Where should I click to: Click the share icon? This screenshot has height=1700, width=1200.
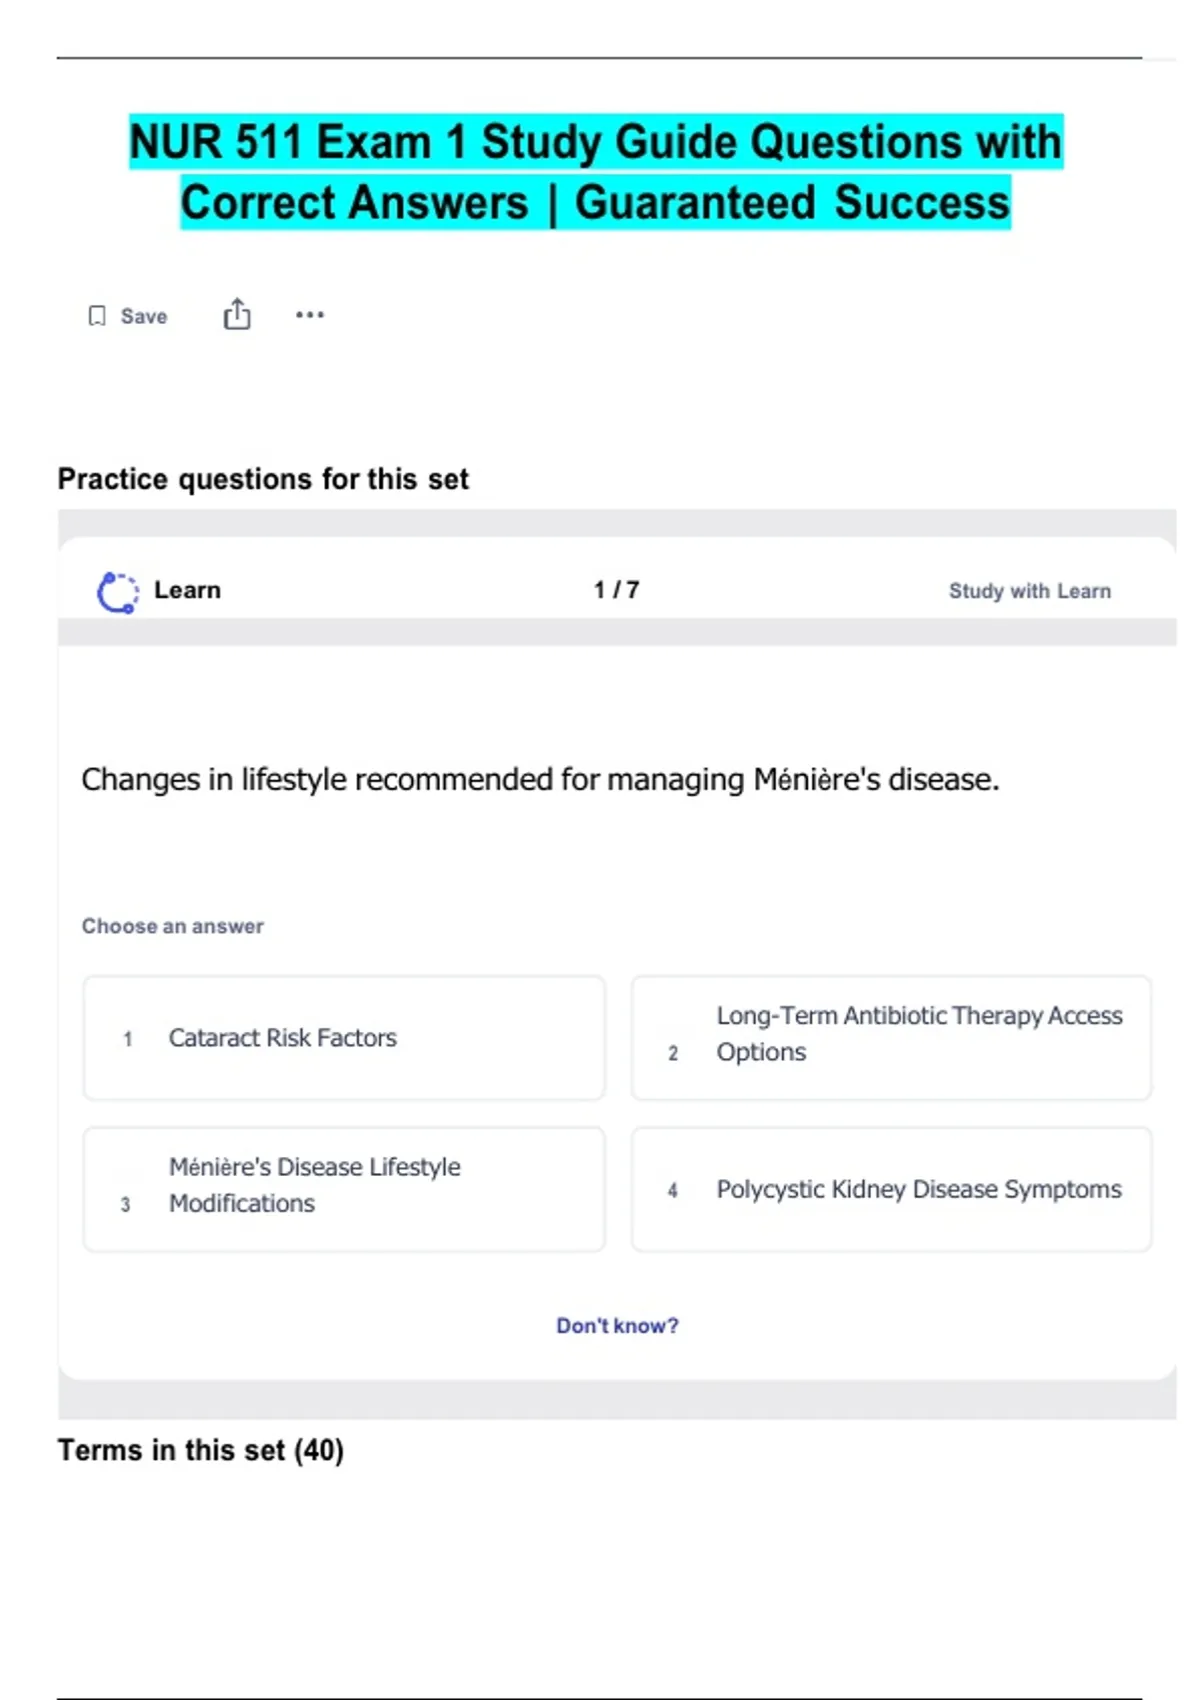pyautogui.click(x=237, y=314)
